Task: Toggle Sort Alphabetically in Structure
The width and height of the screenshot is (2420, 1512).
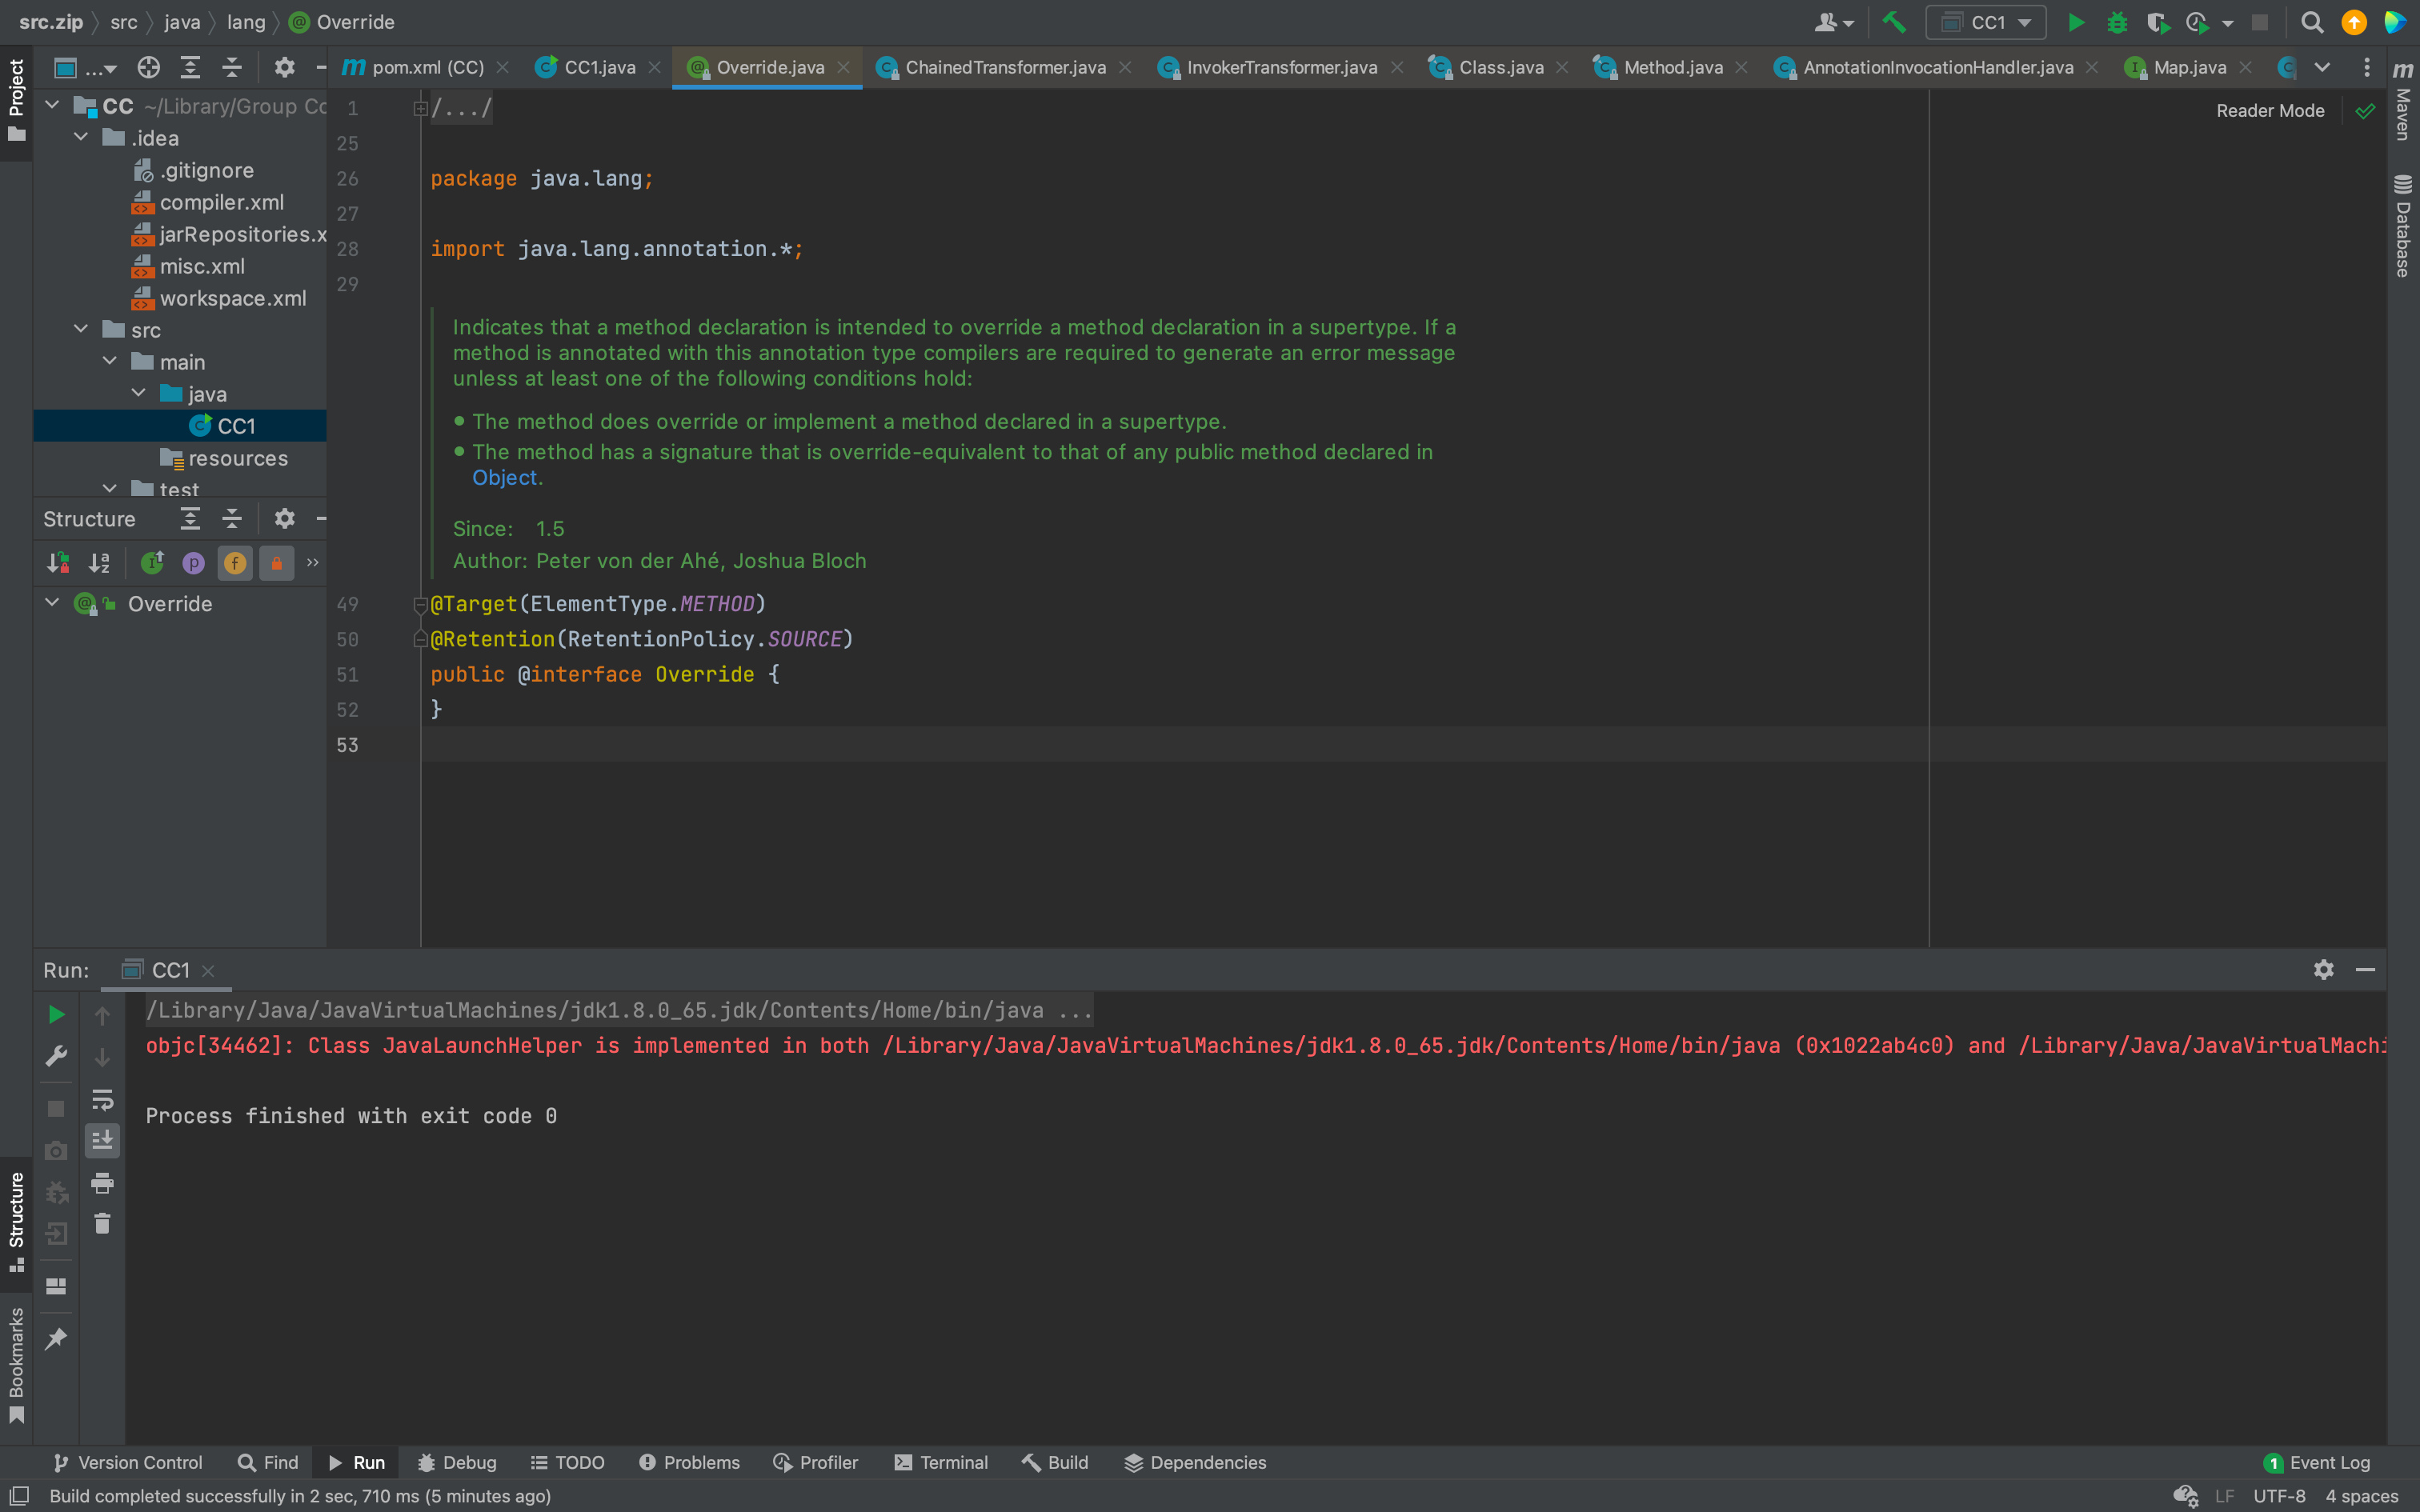Action: (99, 563)
